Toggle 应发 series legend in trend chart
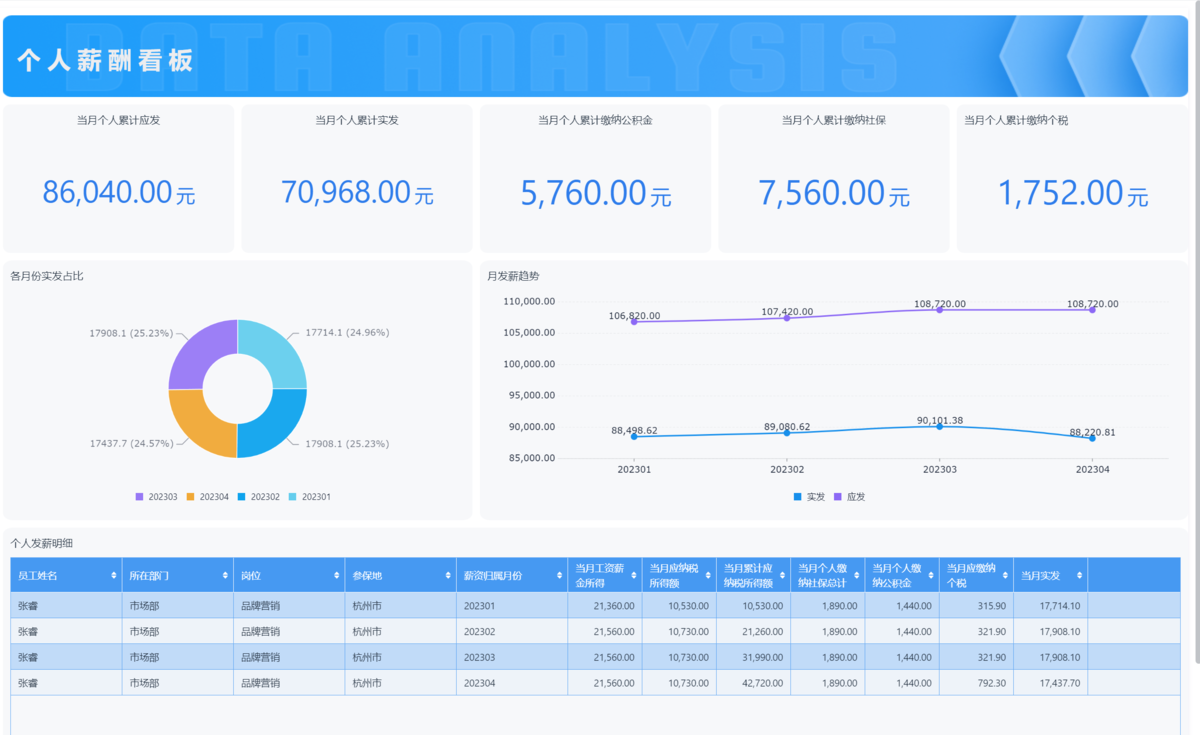This screenshot has height=735, width=1200. point(850,497)
